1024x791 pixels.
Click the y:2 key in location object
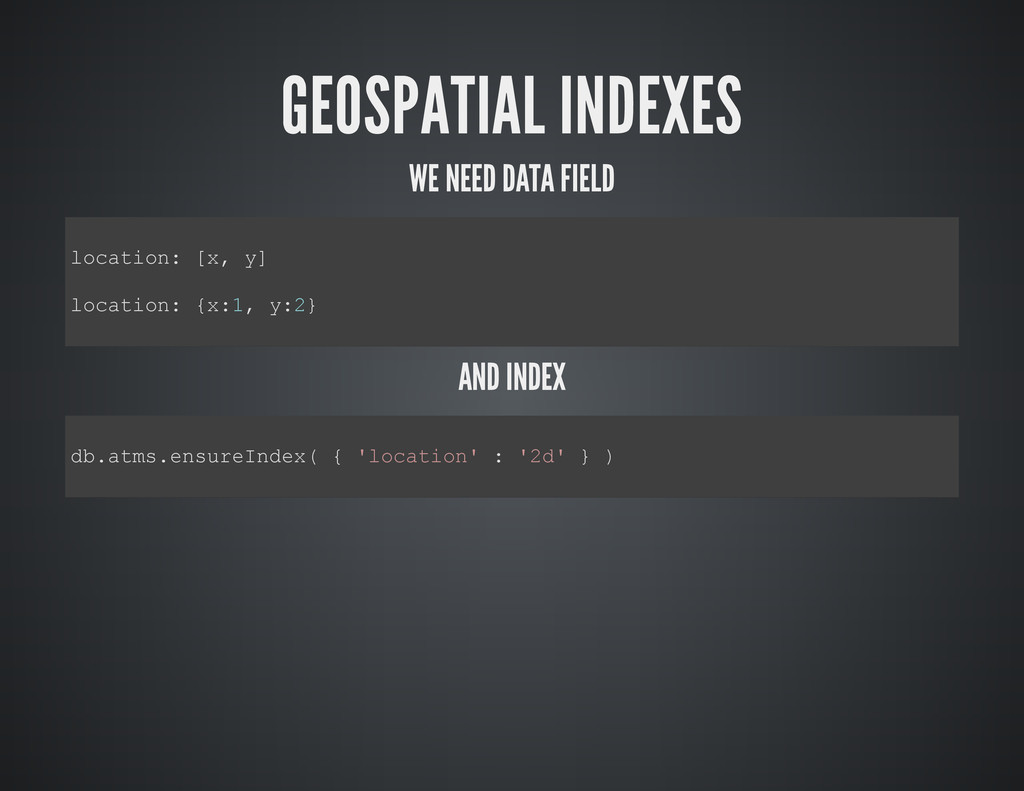pyautogui.click(x=287, y=306)
